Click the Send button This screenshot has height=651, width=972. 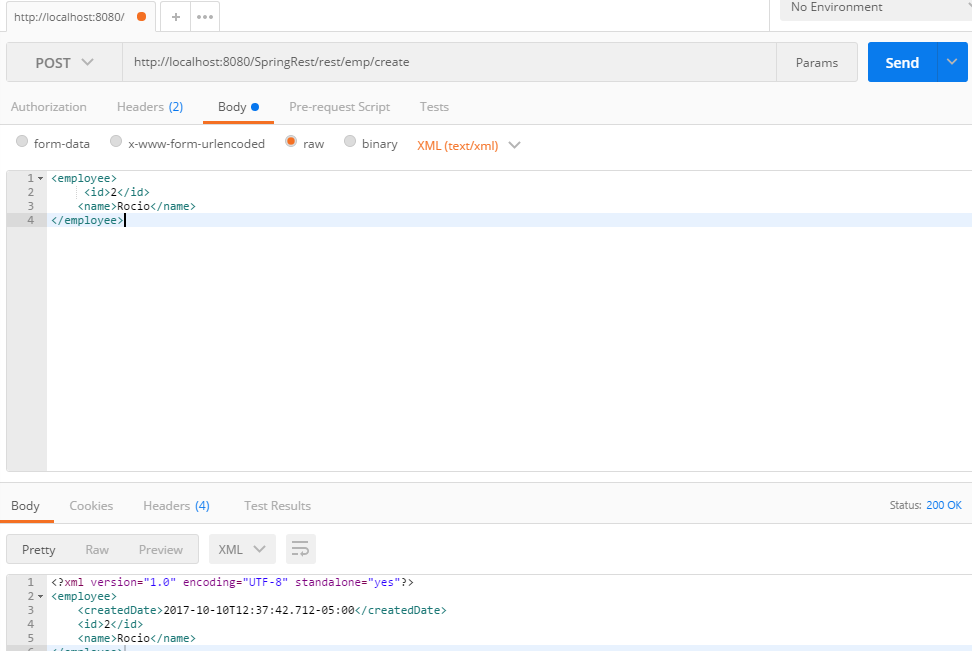point(903,62)
